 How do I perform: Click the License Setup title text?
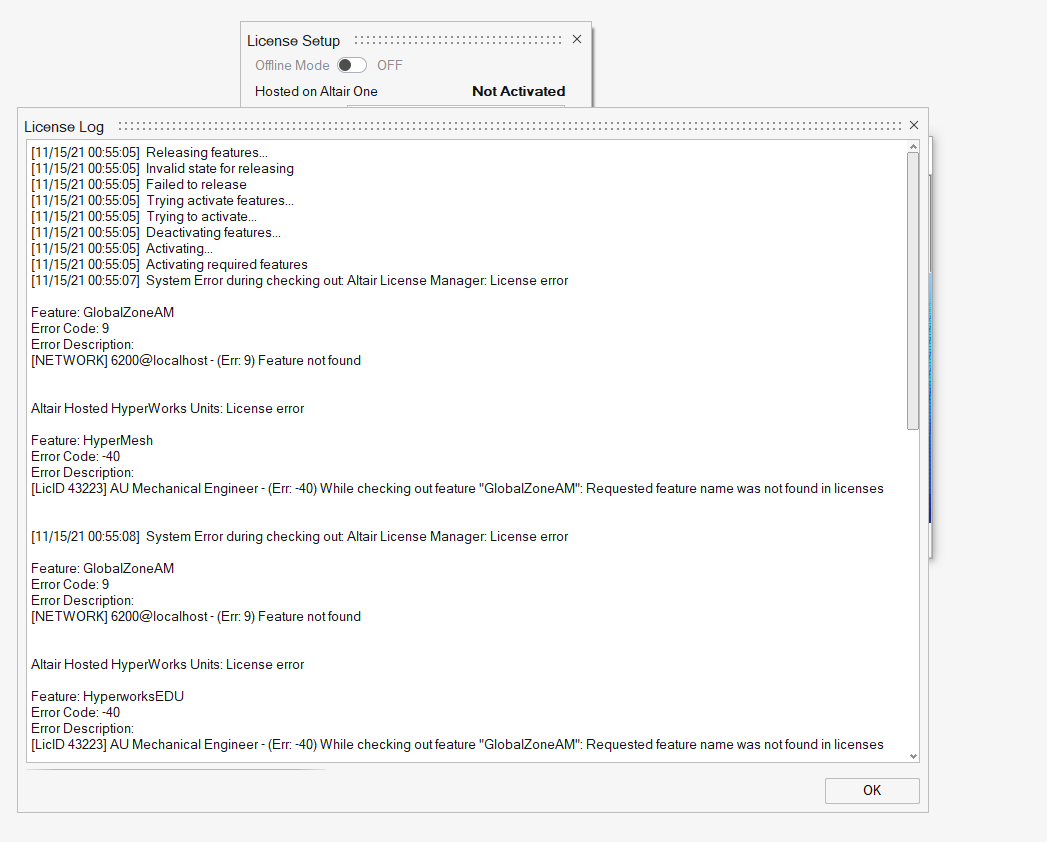click(x=293, y=41)
